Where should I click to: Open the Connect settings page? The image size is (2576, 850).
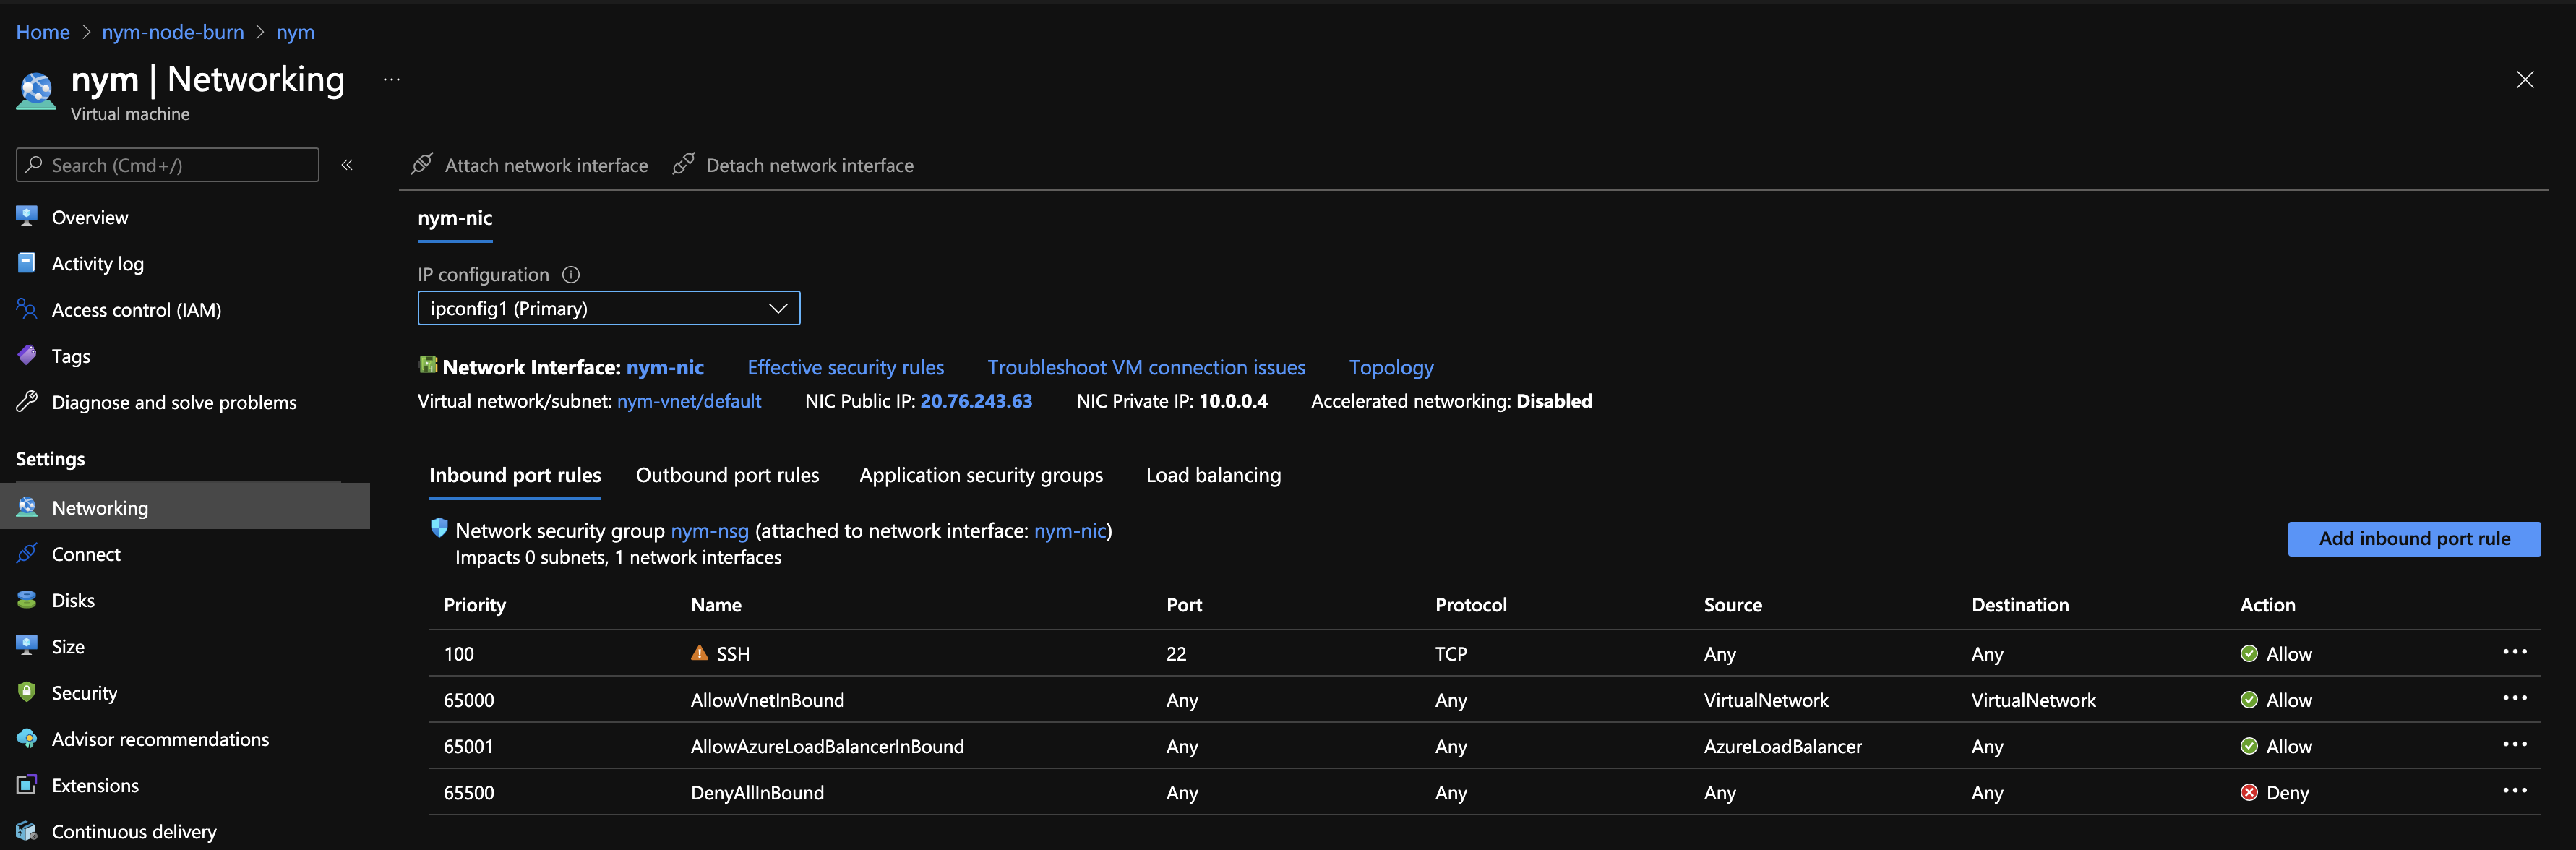[x=86, y=553]
